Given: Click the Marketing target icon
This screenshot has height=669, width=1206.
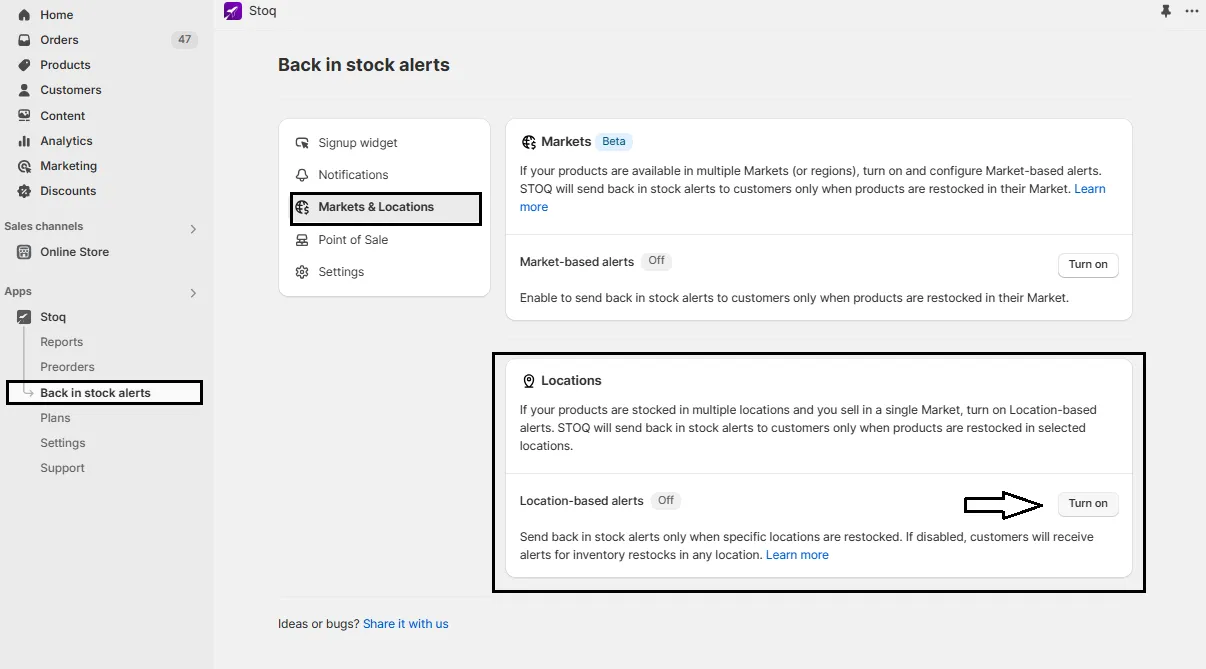Looking at the screenshot, I should coord(24,166).
